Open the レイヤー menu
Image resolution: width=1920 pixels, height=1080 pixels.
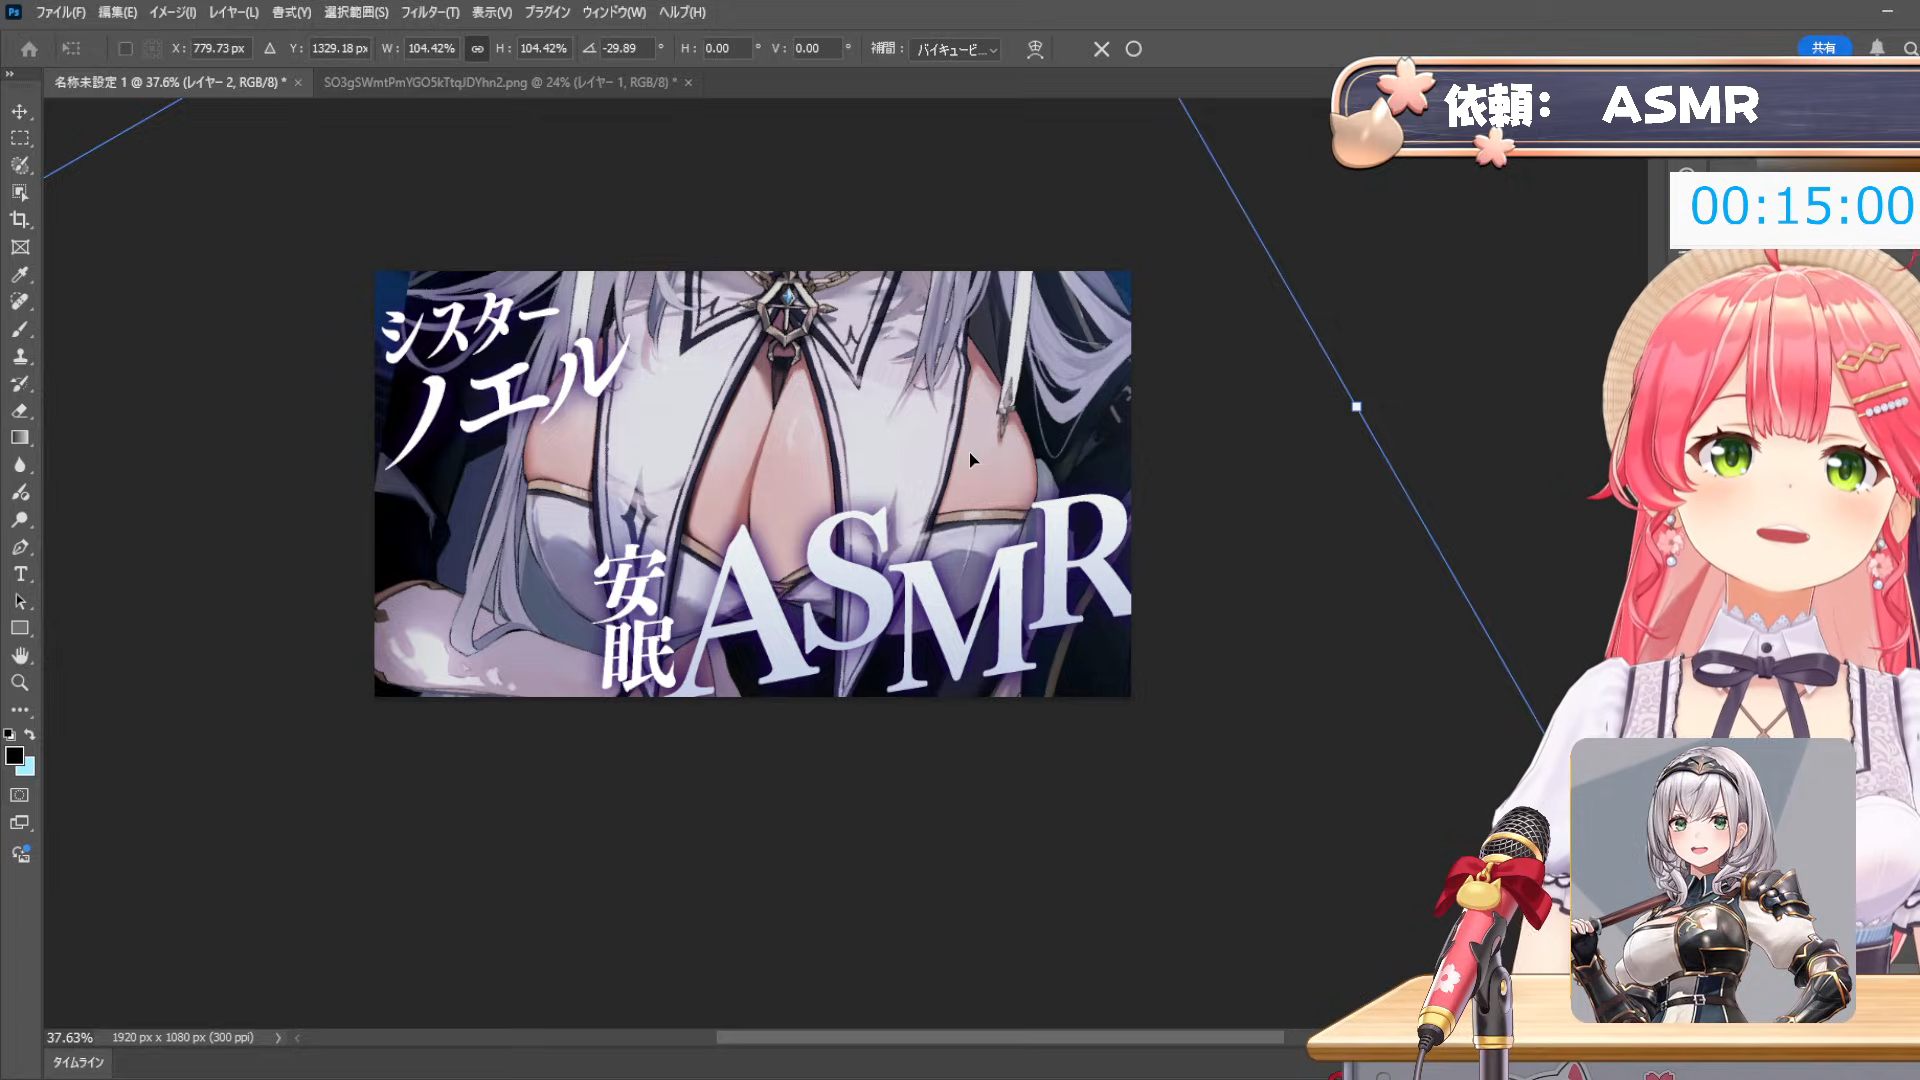[x=233, y=12]
